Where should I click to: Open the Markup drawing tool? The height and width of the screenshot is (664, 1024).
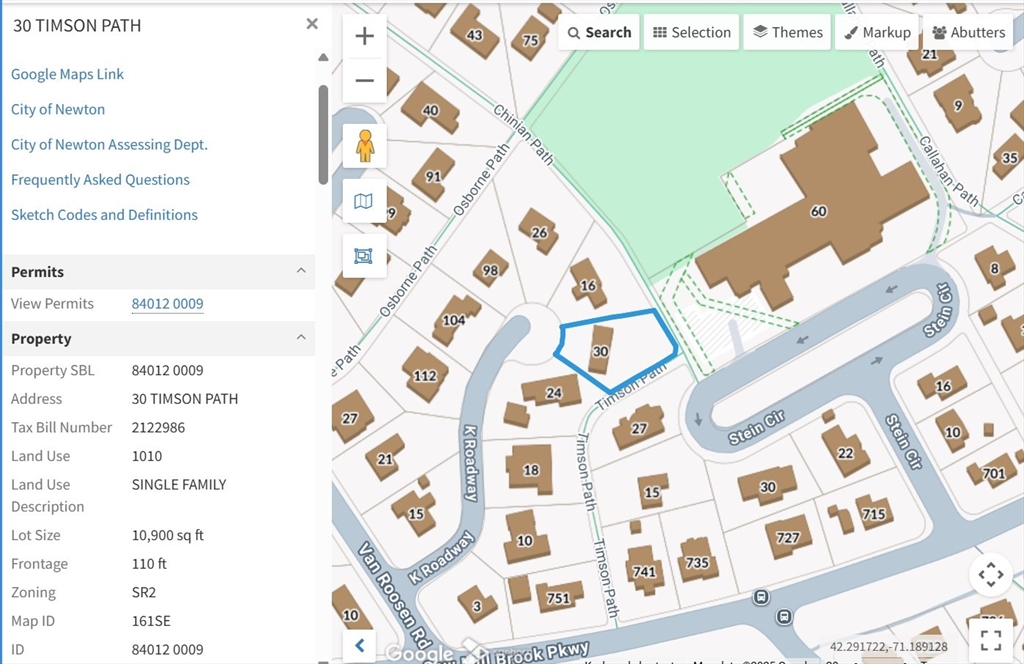click(x=877, y=31)
